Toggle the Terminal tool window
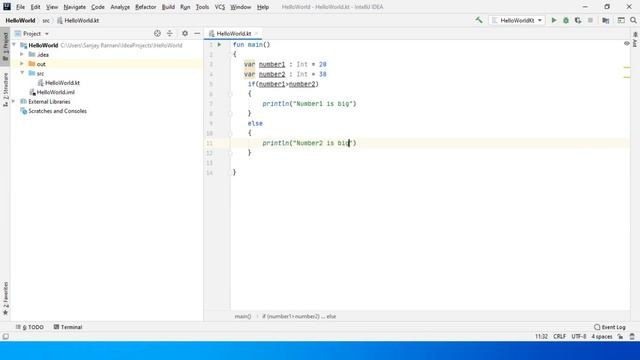The height and width of the screenshot is (360, 640). pyautogui.click(x=68, y=327)
